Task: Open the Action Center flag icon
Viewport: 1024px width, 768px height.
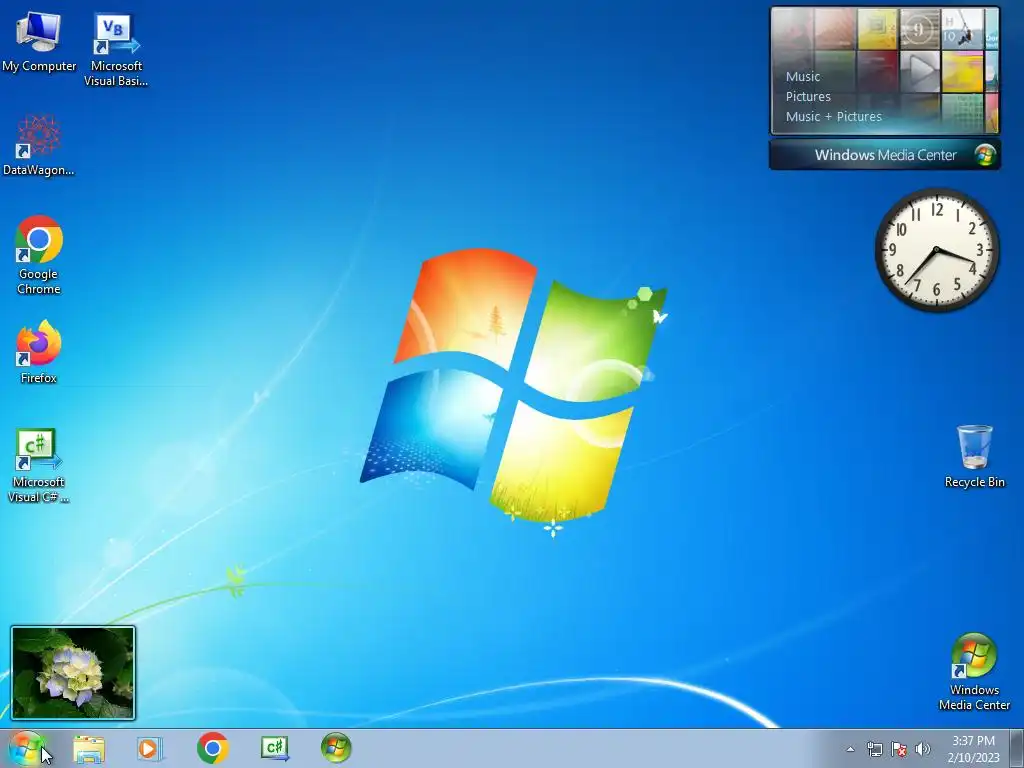Action: point(899,749)
